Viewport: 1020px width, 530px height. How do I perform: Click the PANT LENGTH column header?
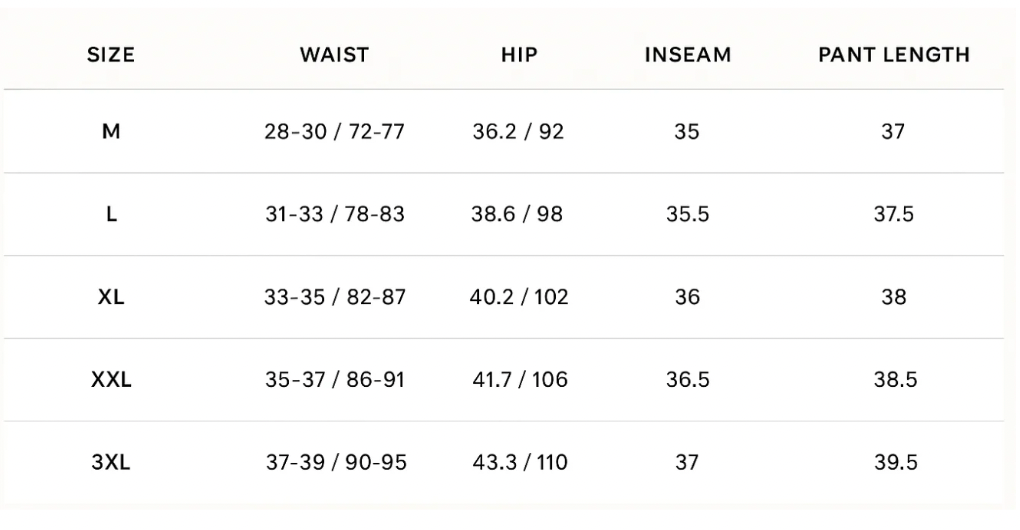pos(894,56)
